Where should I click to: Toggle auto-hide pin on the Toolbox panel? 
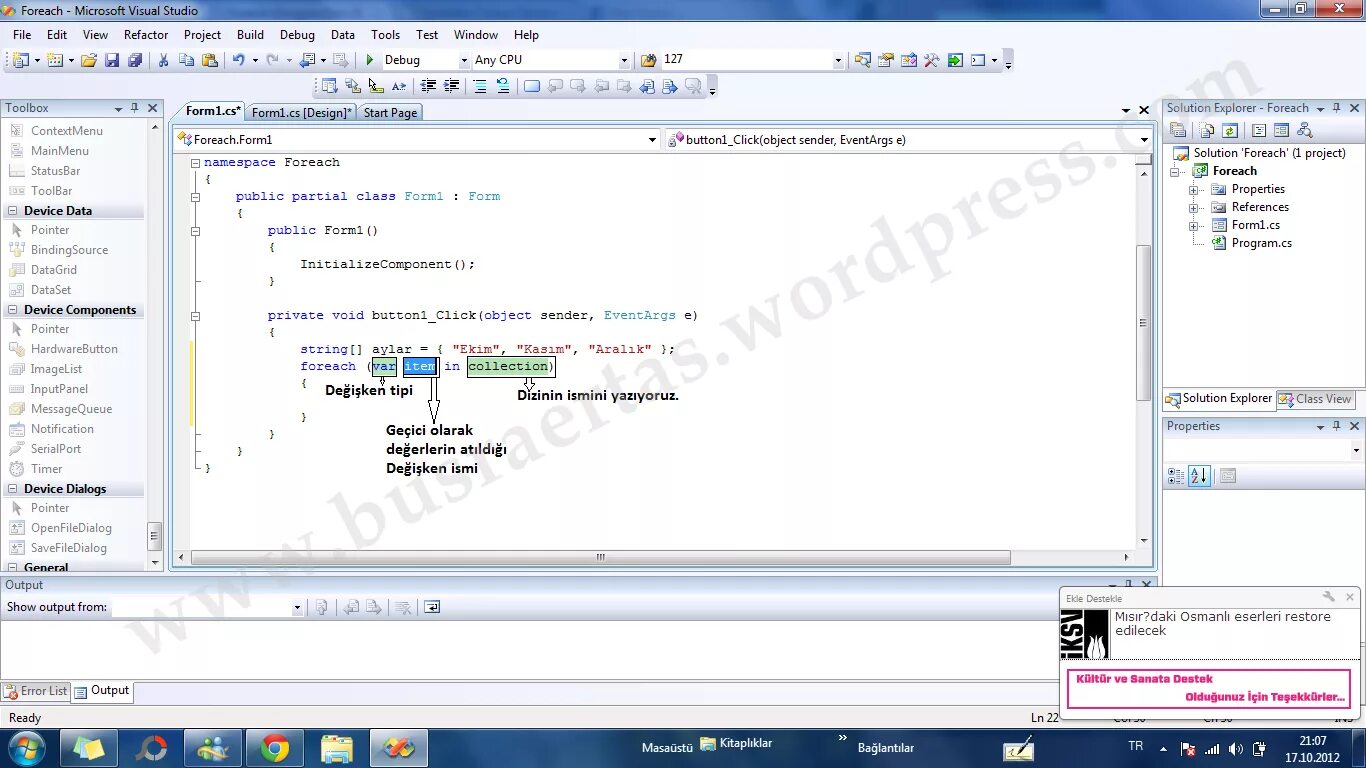[x=134, y=108]
